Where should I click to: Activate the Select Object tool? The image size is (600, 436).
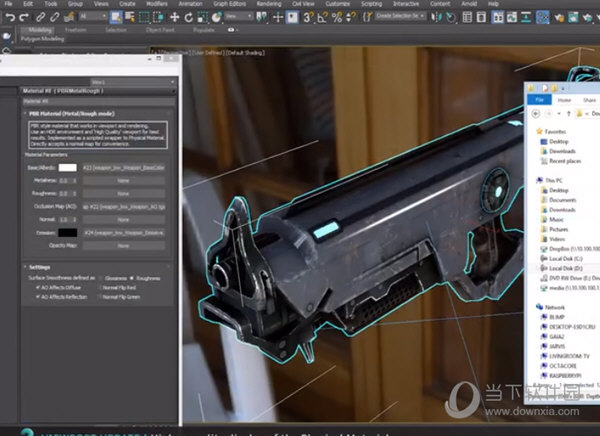pos(116,17)
